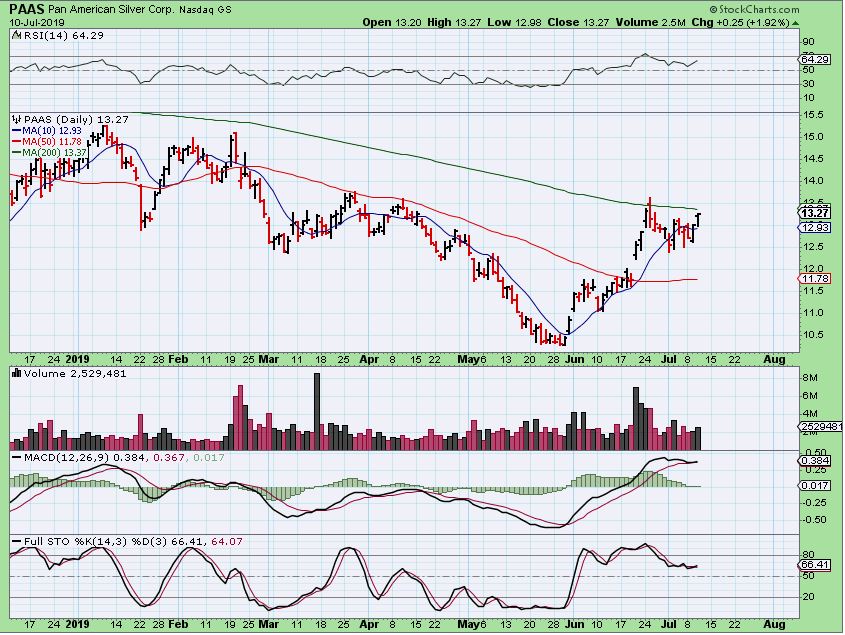Click the Volume 2.5M value in header
This screenshot has width=845, height=635.
pos(650,22)
